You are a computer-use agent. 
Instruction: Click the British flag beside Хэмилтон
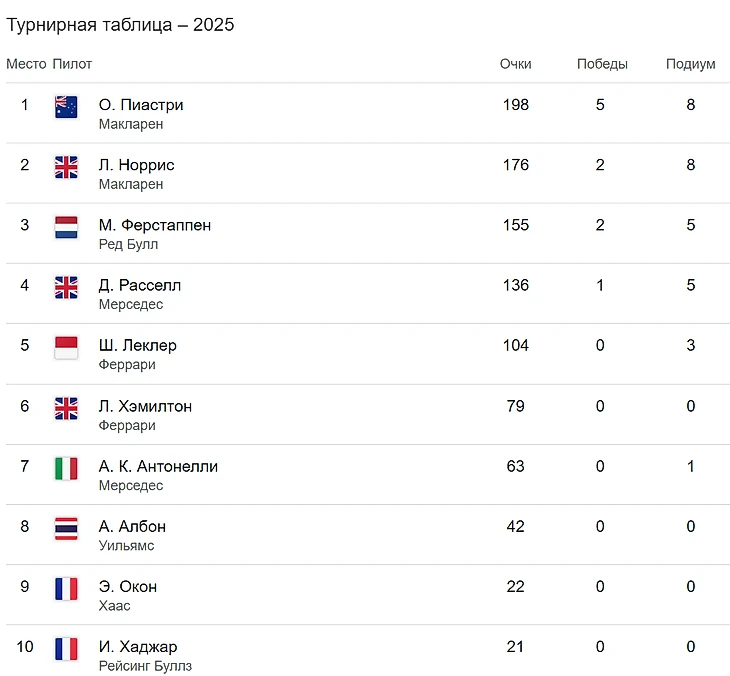[x=66, y=408]
